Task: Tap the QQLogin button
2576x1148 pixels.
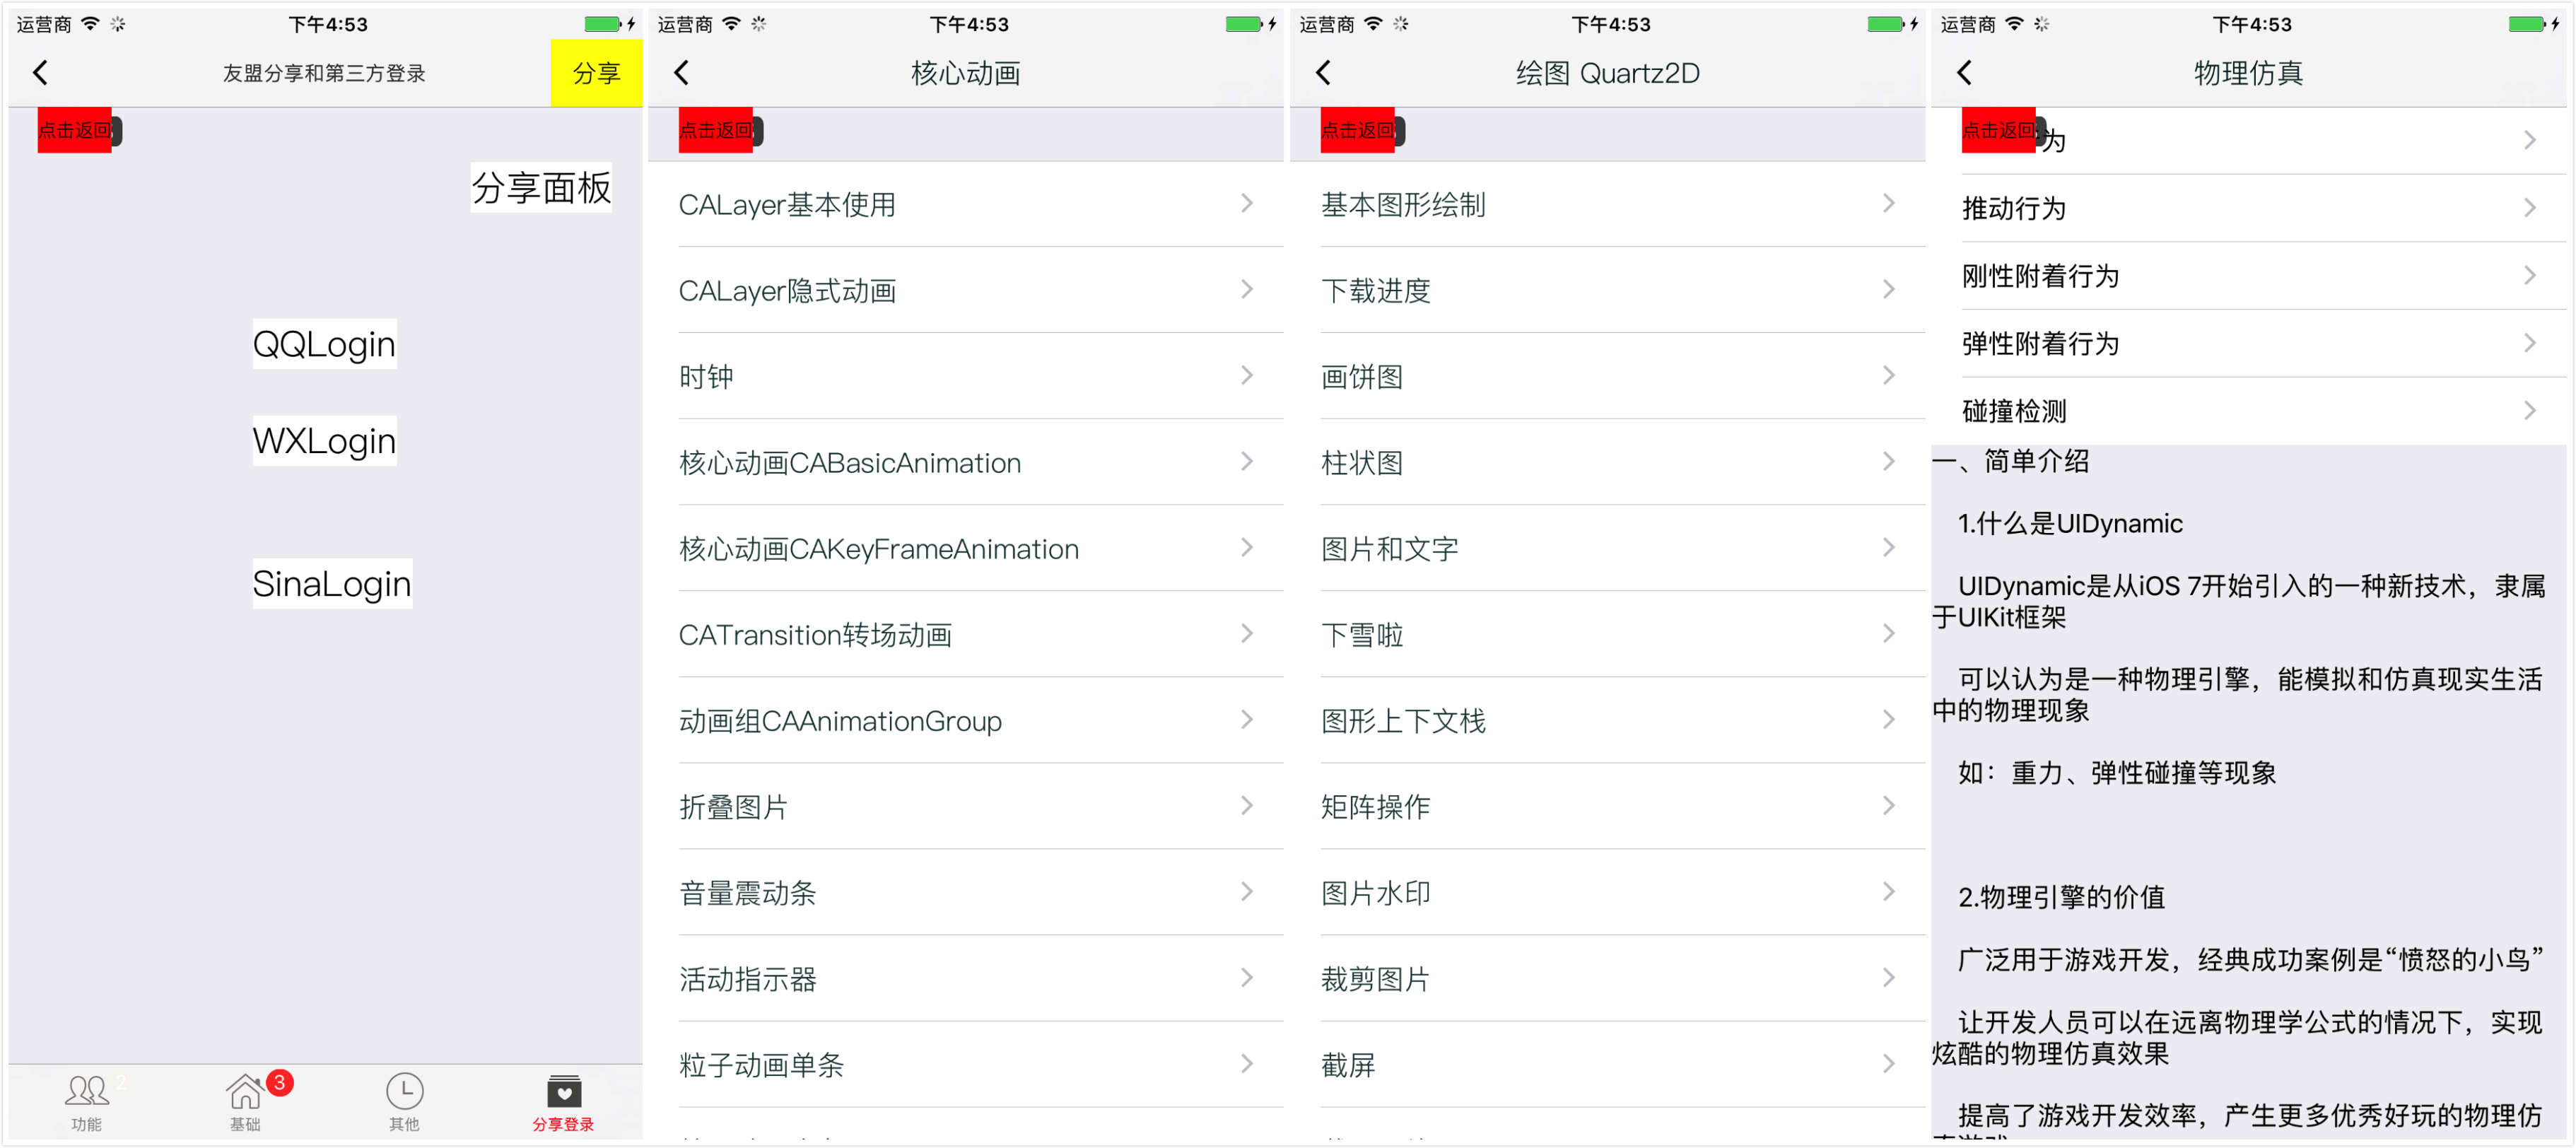Action: pyautogui.click(x=324, y=344)
